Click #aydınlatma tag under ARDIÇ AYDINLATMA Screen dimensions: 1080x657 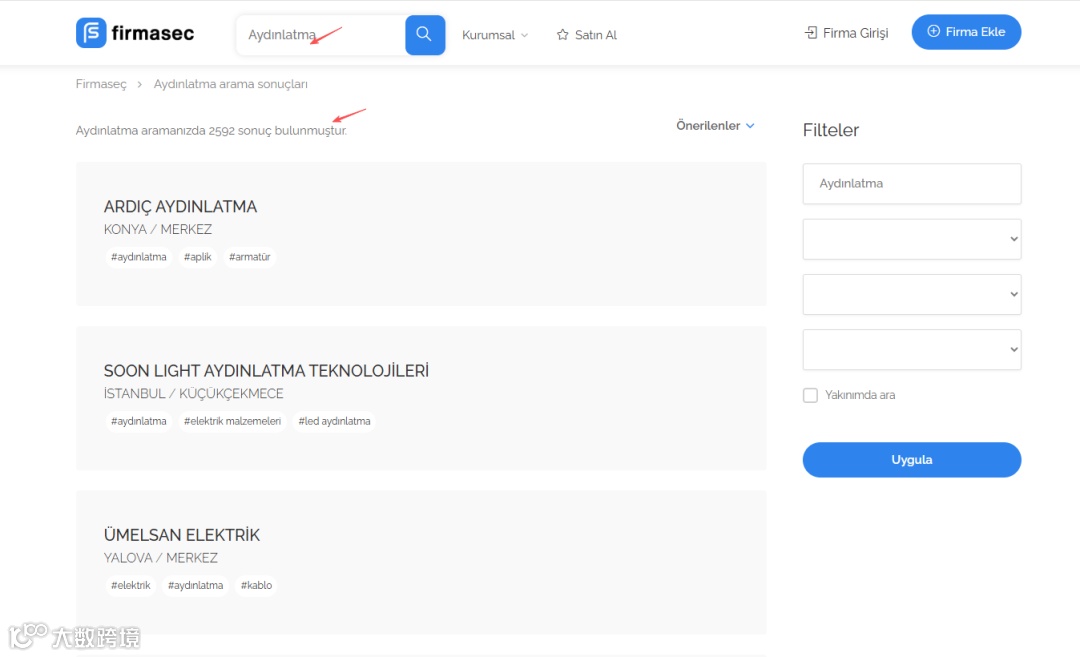tap(138, 257)
